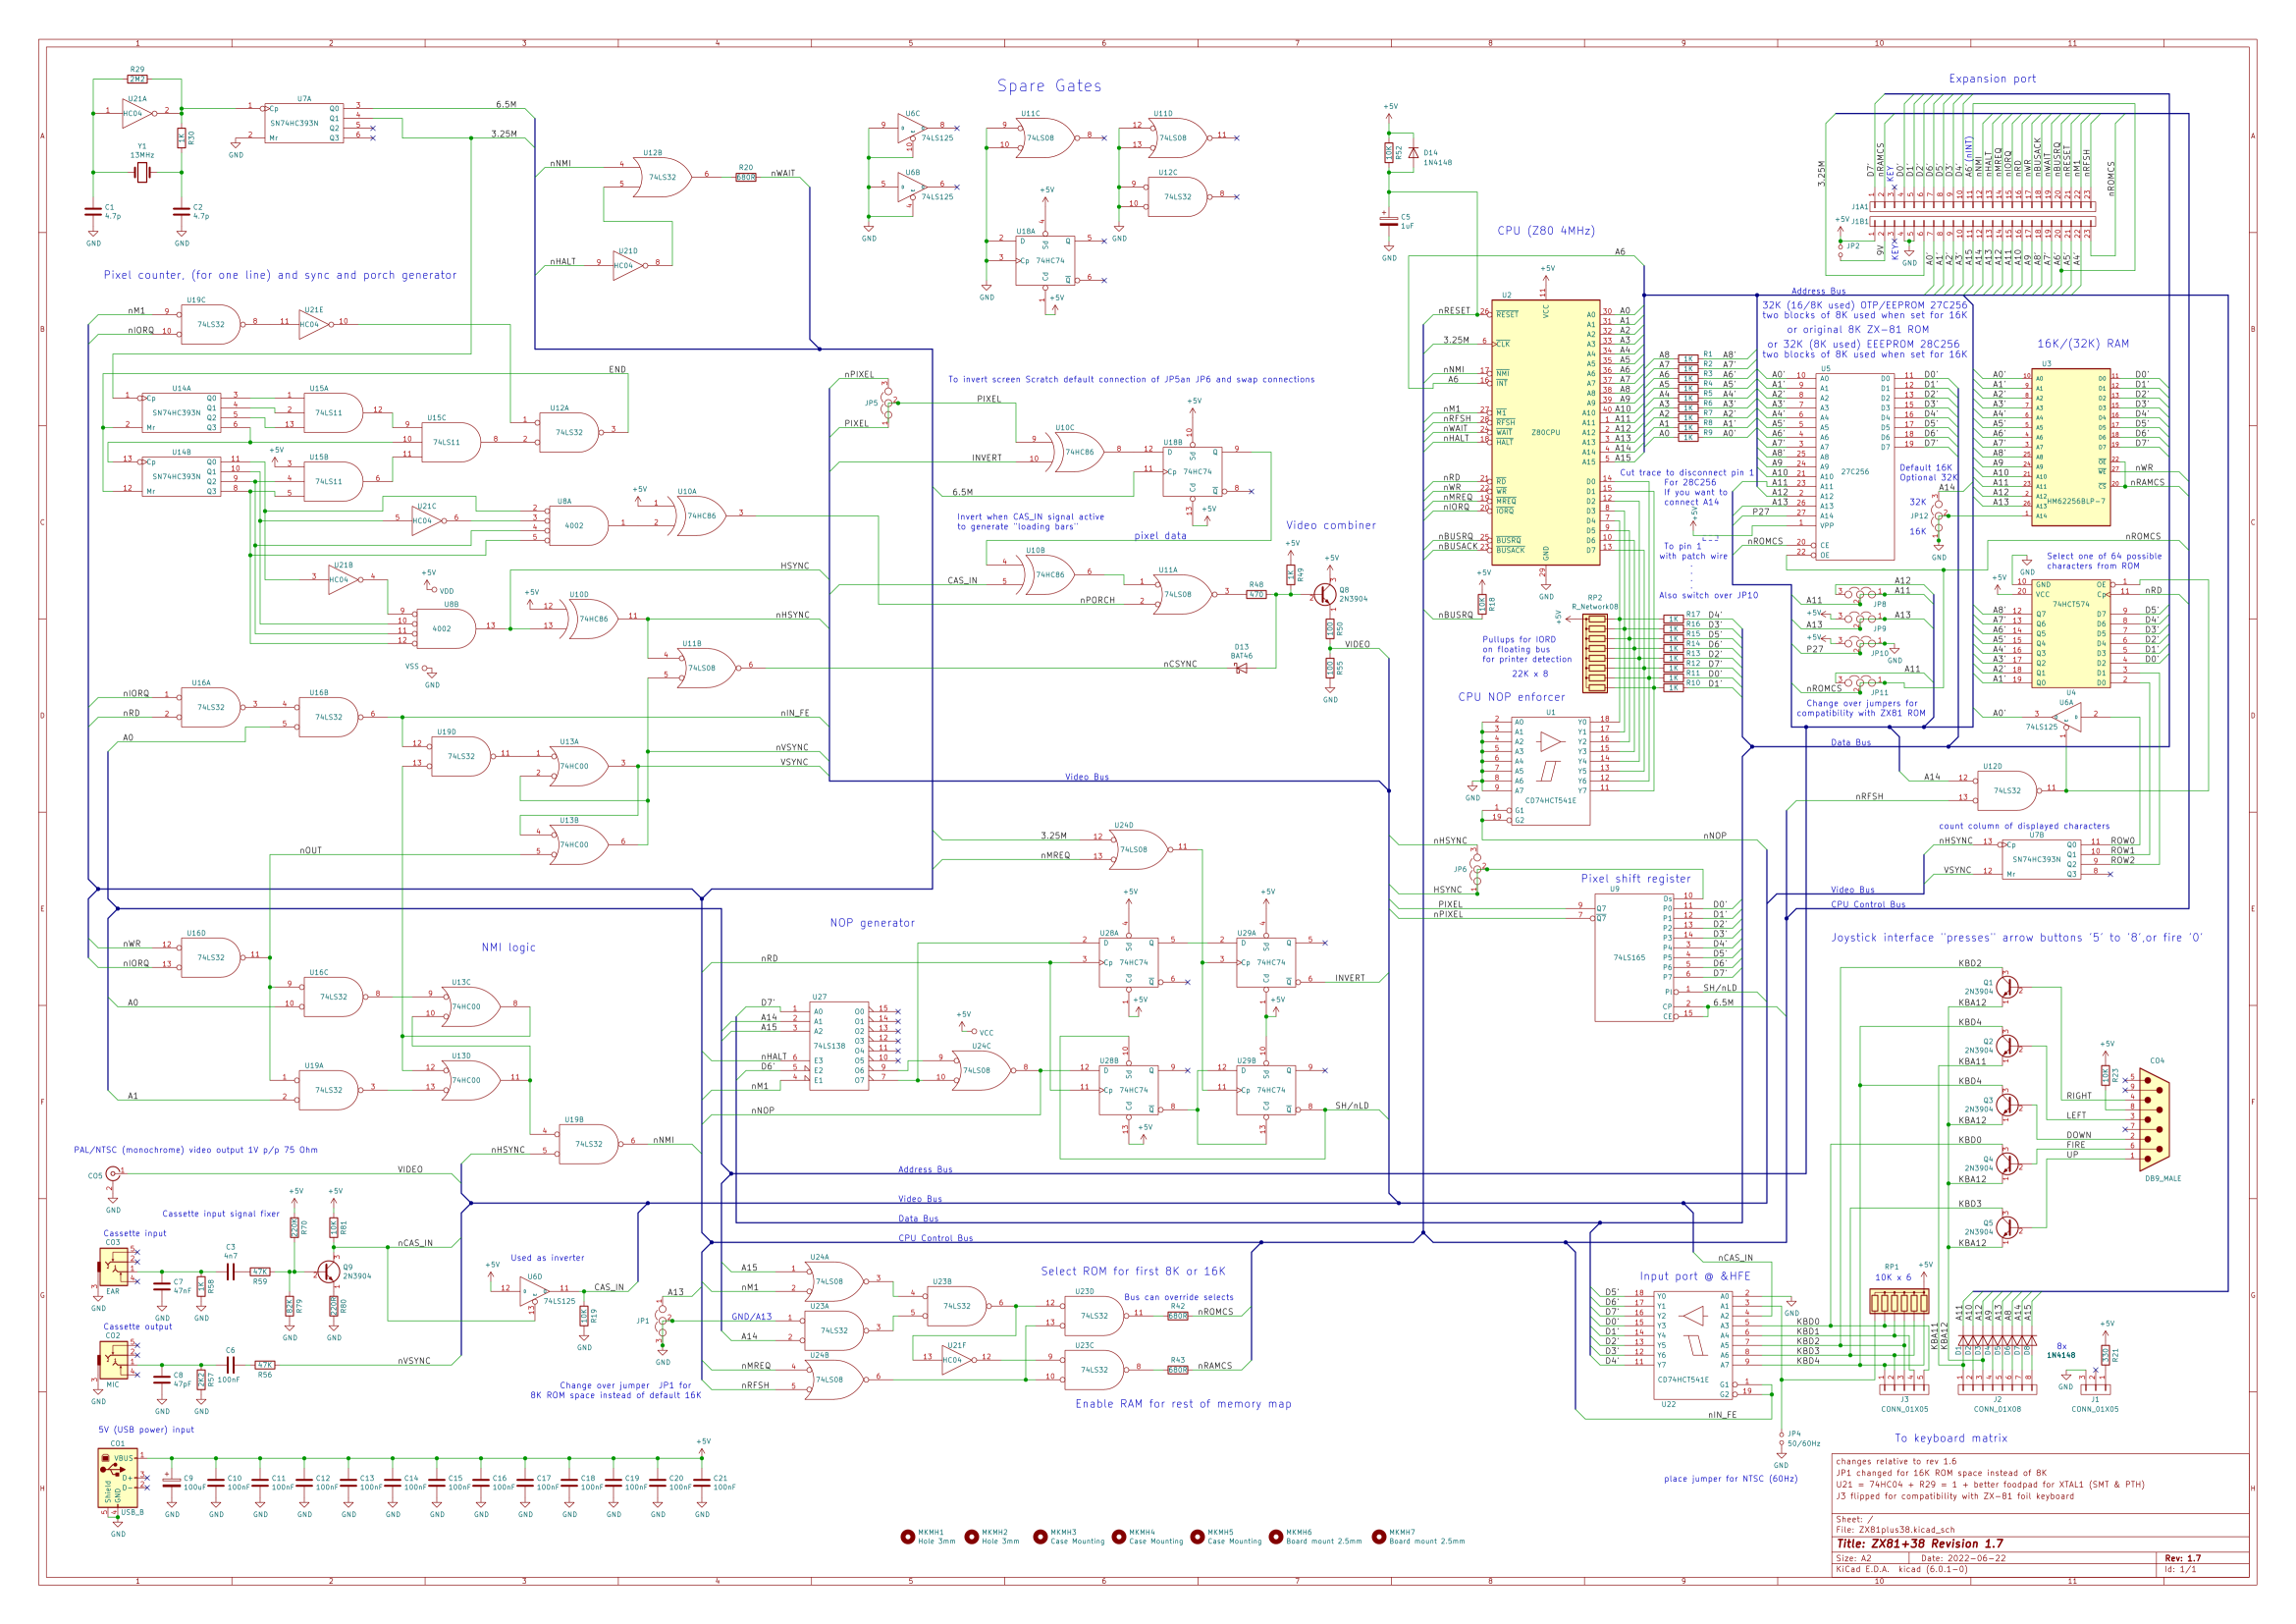The width and height of the screenshot is (2296, 1624).
Task: Select transistor Q8 in the video combiner
Action: click(1326, 594)
